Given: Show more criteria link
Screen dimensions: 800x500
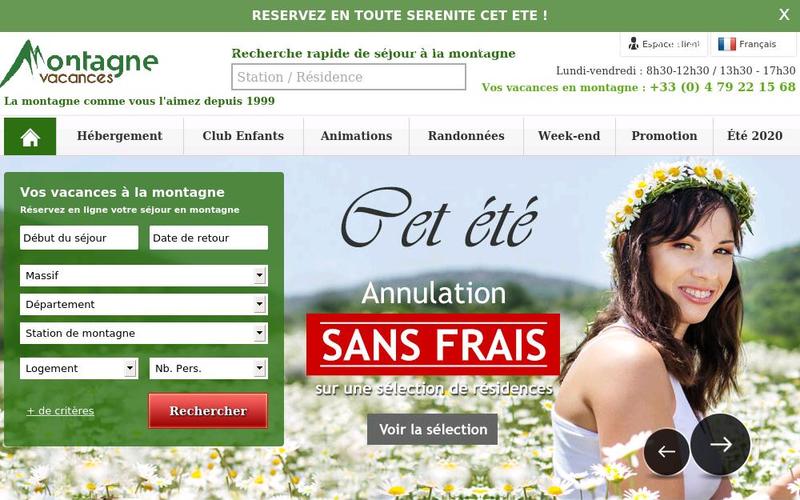Looking at the screenshot, I should pyautogui.click(x=60, y=411).
